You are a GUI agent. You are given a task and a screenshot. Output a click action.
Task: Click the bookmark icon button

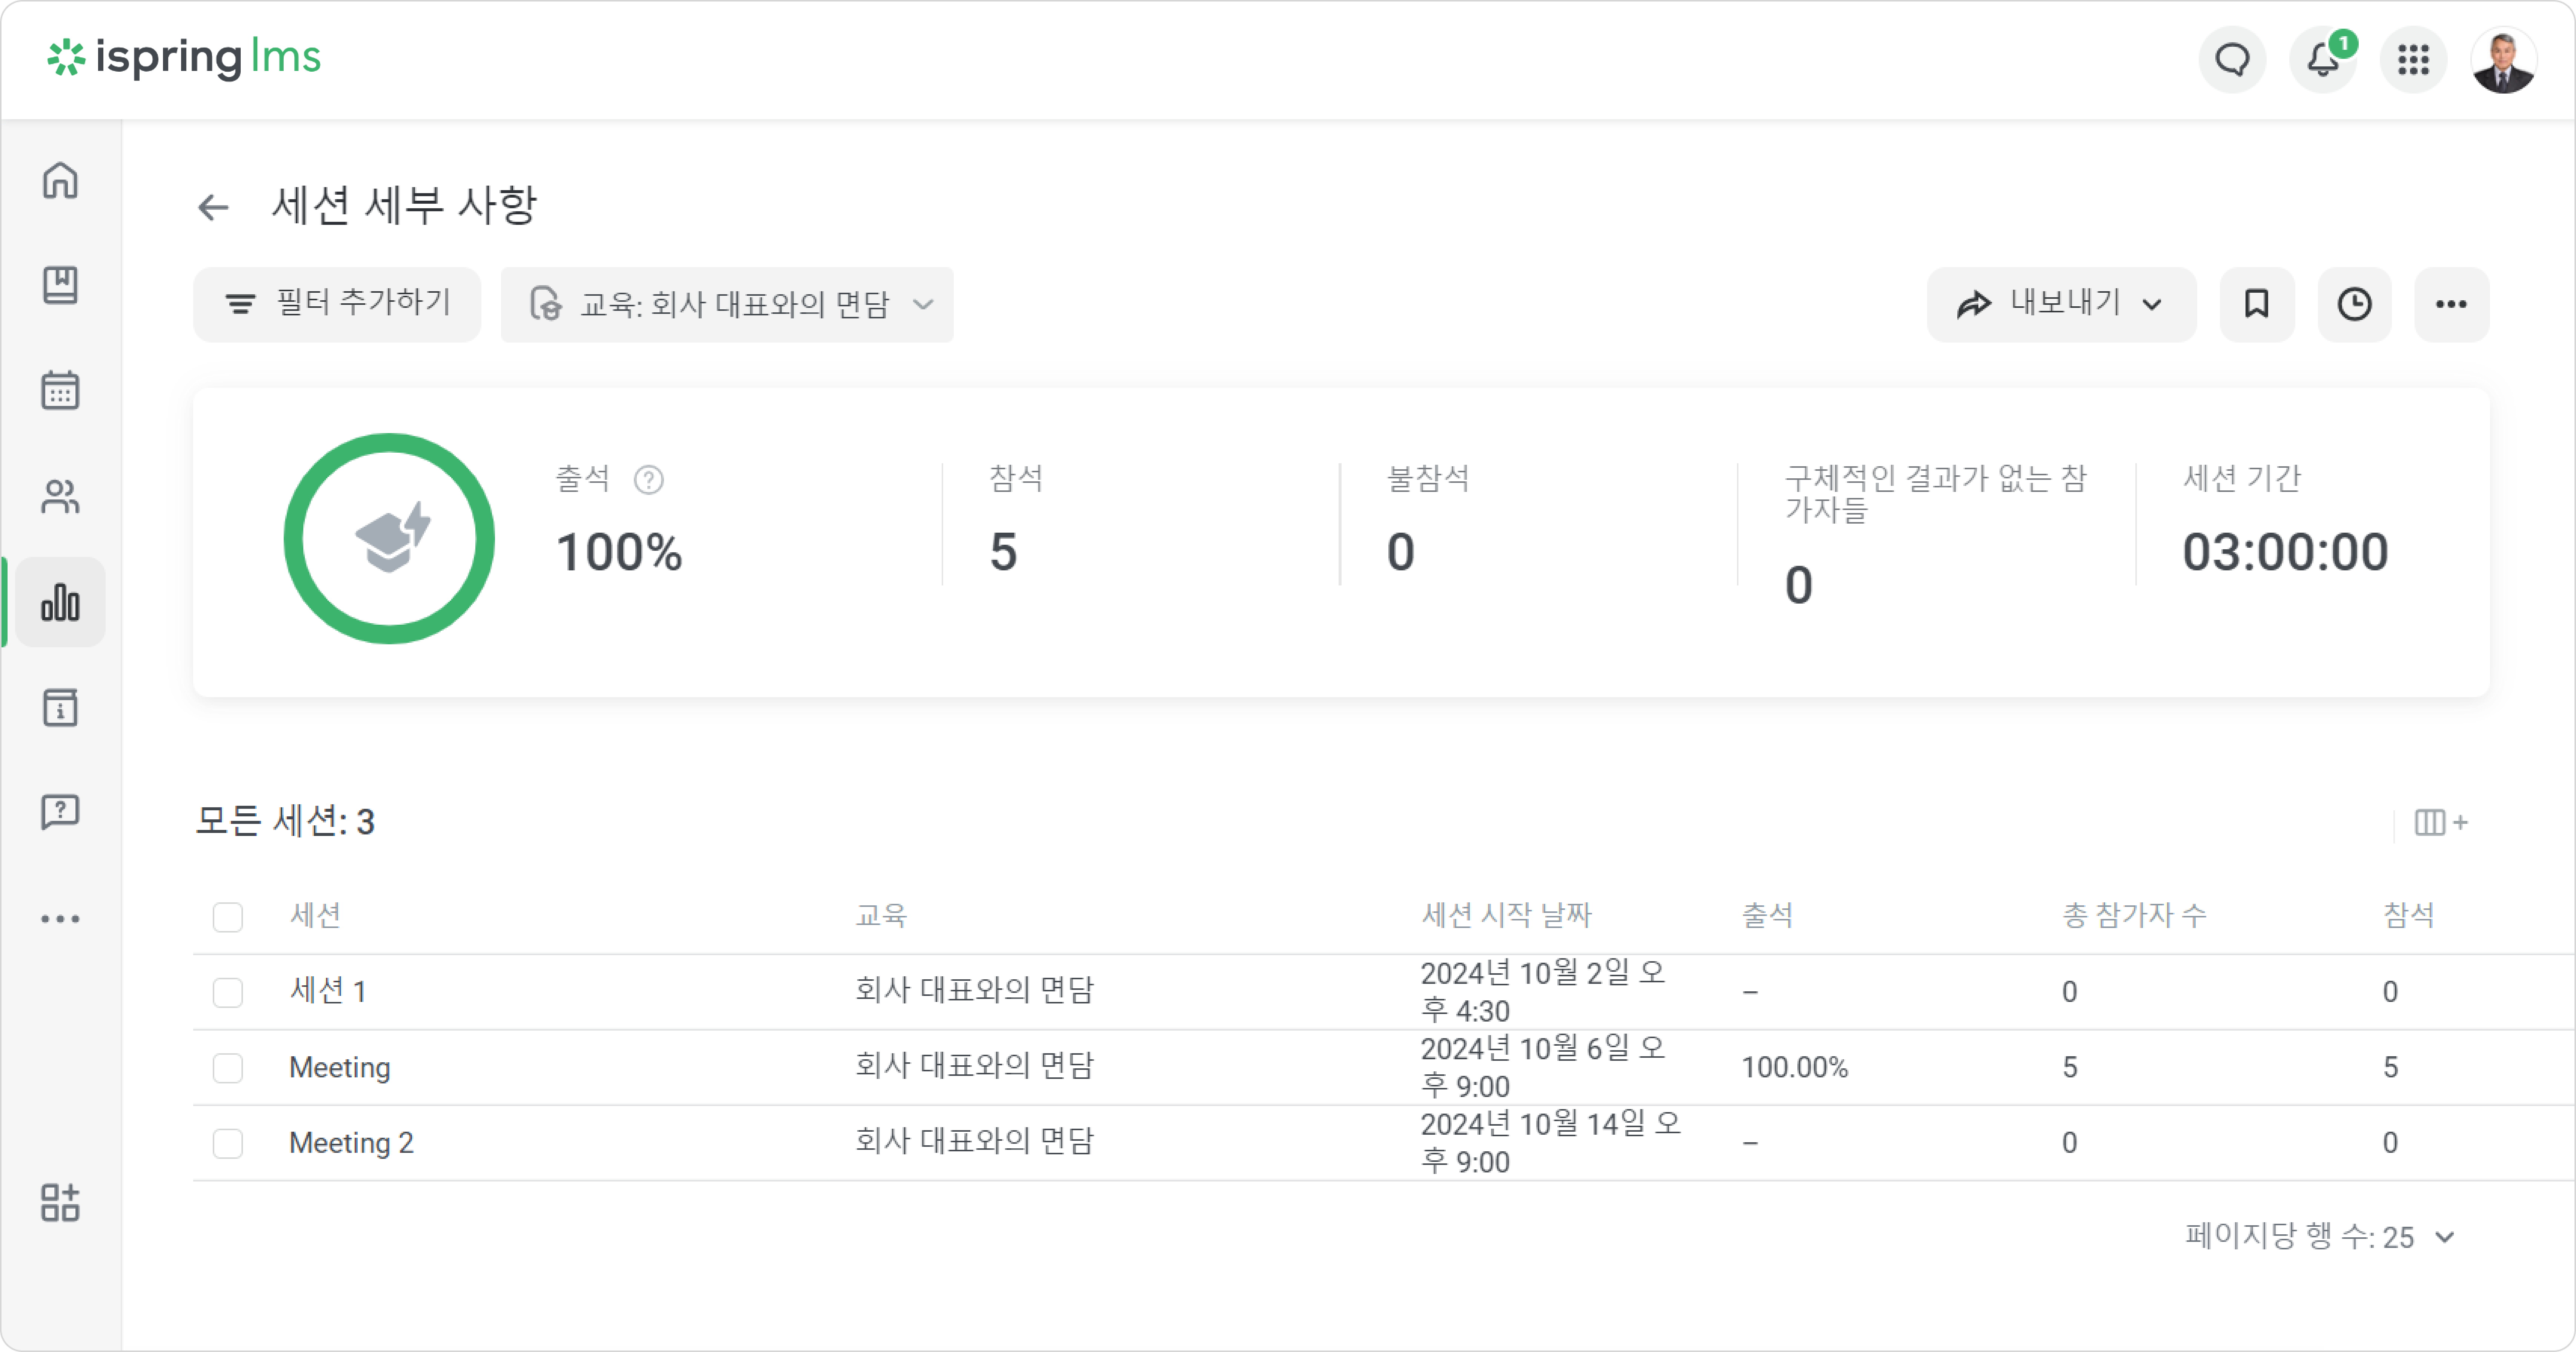2257,304
